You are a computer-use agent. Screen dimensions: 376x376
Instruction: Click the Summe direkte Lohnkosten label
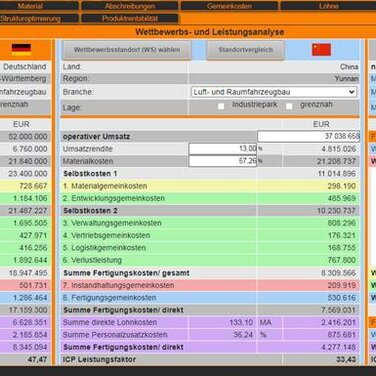click(x=110, y=322)
